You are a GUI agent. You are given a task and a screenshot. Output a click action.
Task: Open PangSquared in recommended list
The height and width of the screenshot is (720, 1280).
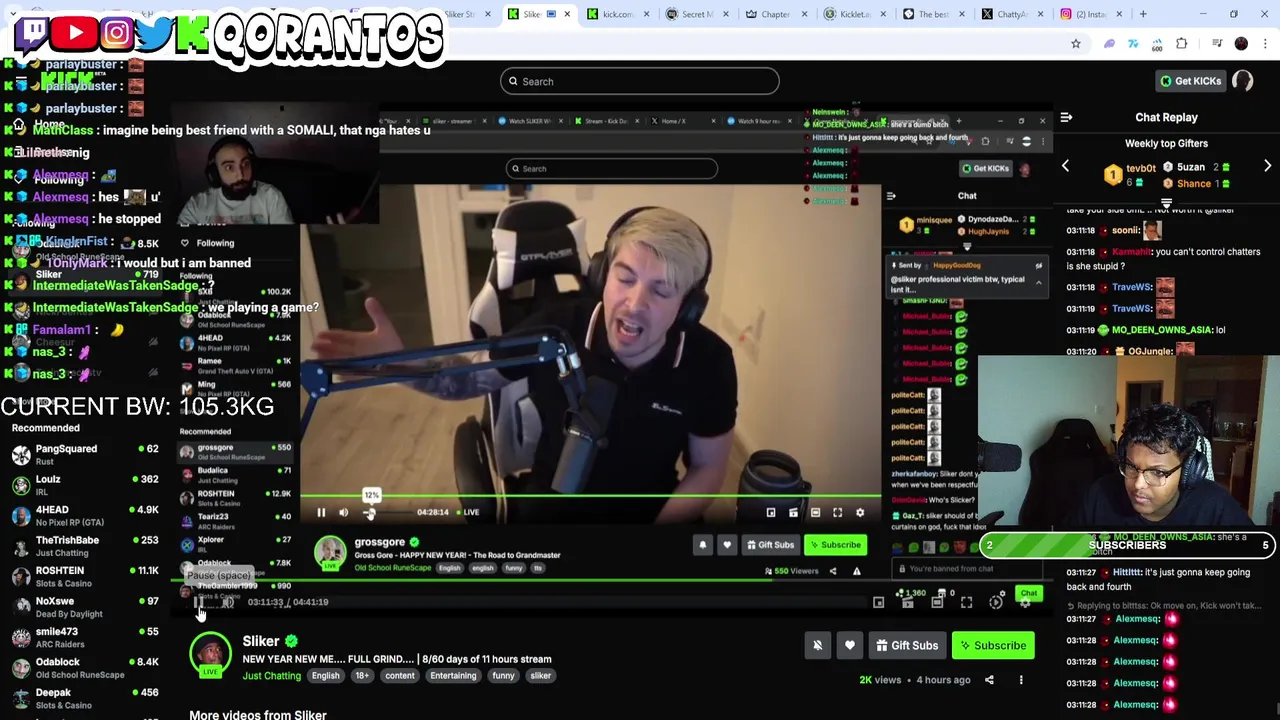coord(84,454)
